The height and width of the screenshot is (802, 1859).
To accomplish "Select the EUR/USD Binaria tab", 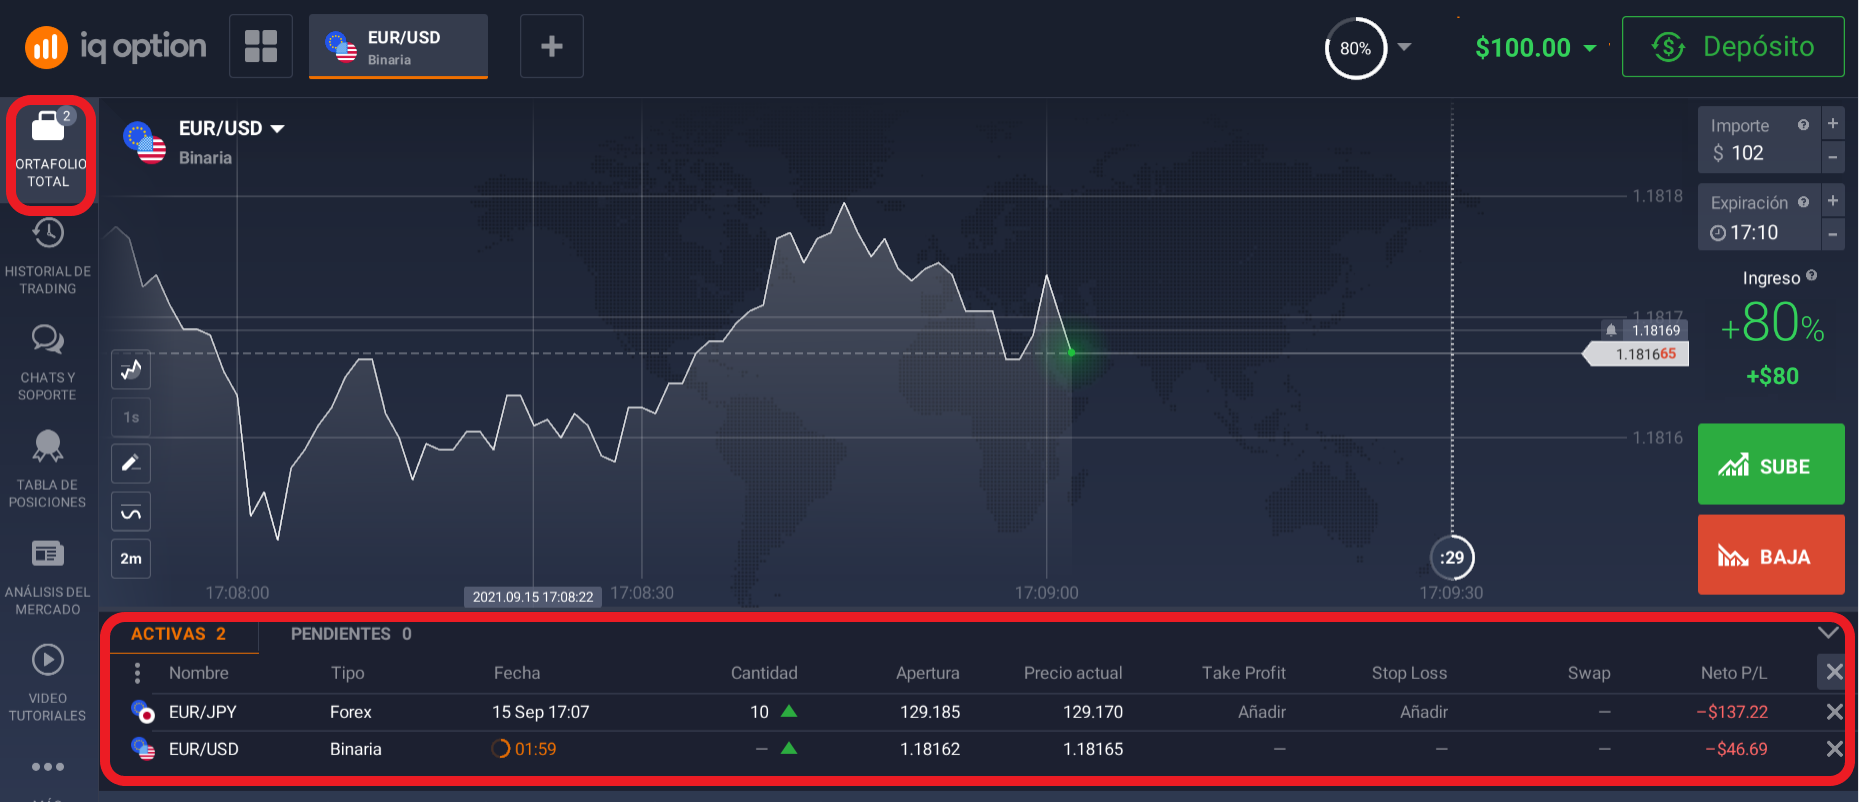I will point(398,46).
